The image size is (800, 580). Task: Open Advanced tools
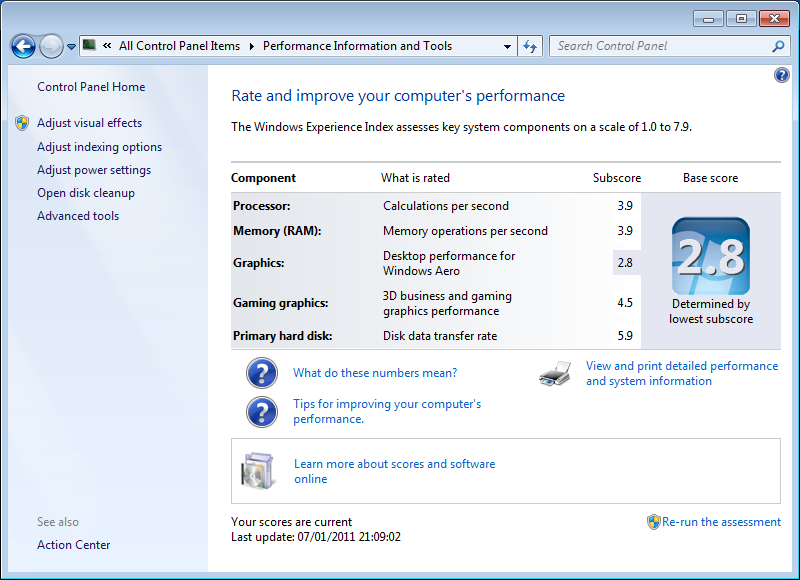[78, 216]
